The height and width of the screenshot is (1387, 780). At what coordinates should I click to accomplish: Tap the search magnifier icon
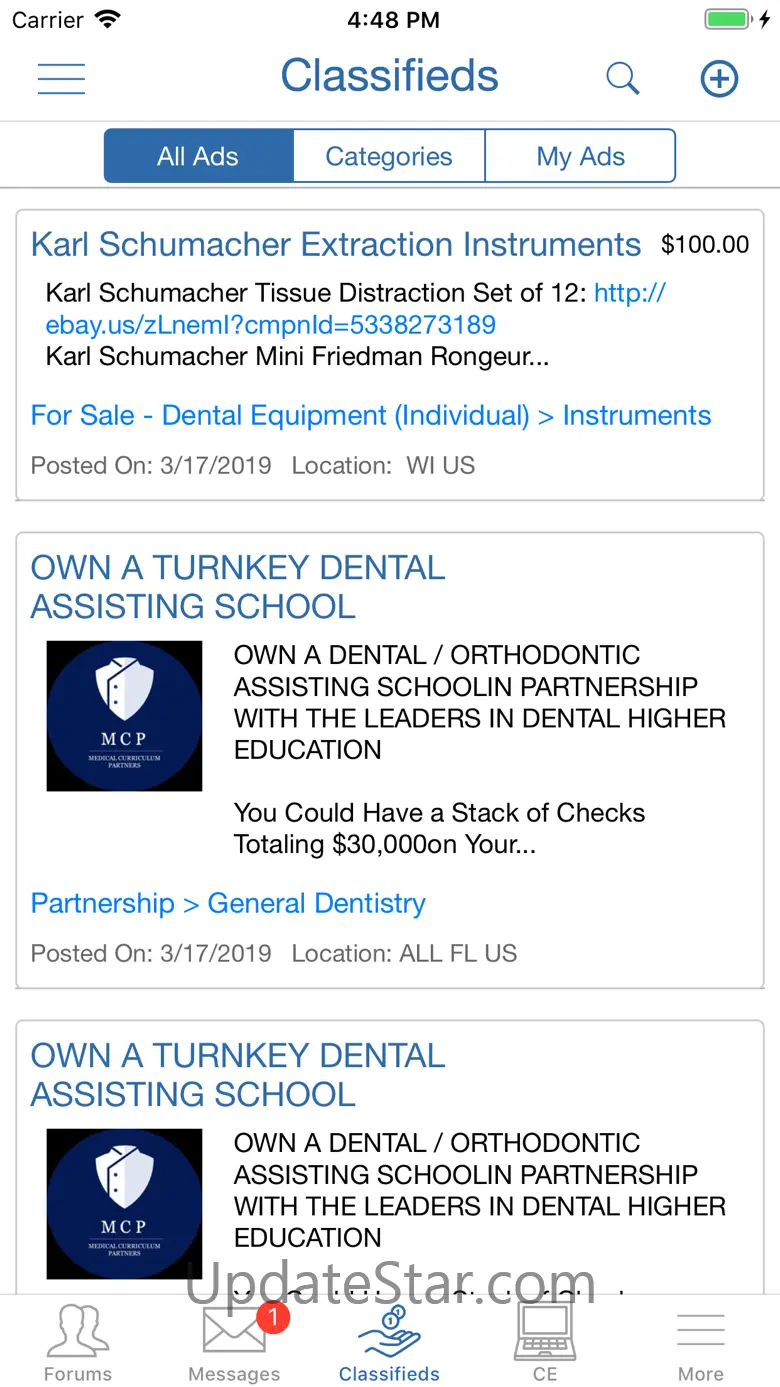(622, 78)
